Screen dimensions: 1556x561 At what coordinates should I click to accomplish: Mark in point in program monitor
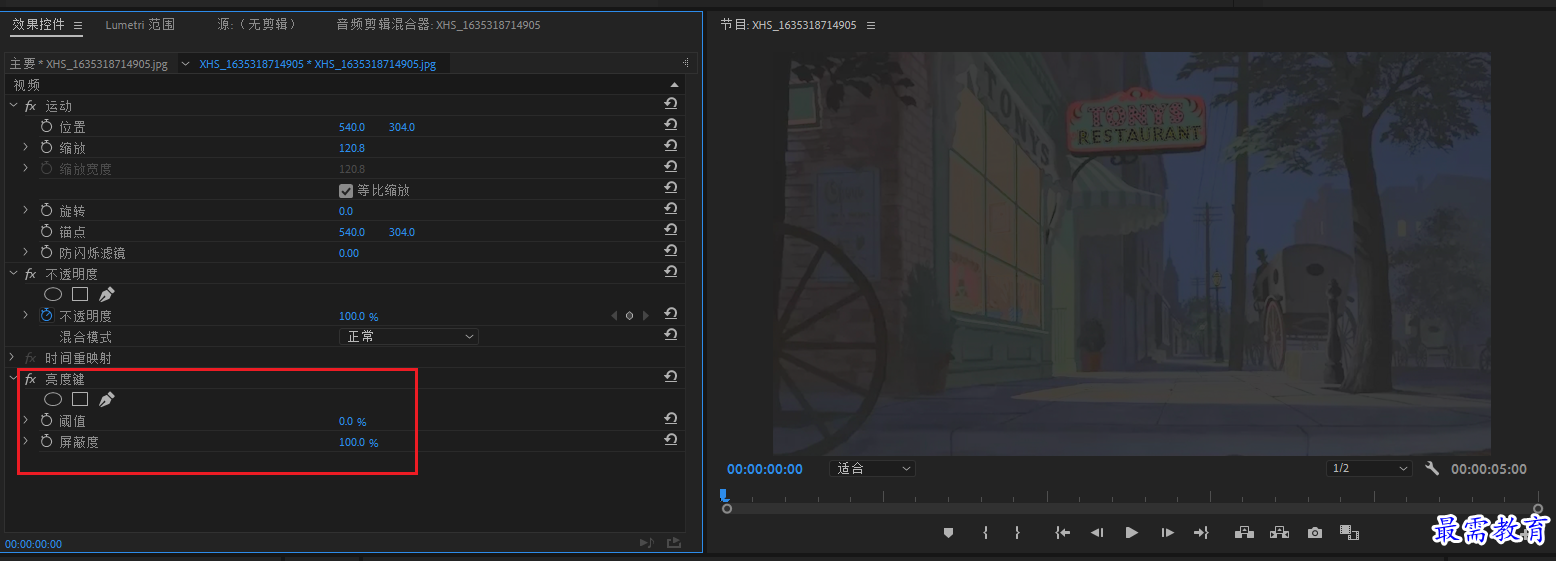(985, 533)
